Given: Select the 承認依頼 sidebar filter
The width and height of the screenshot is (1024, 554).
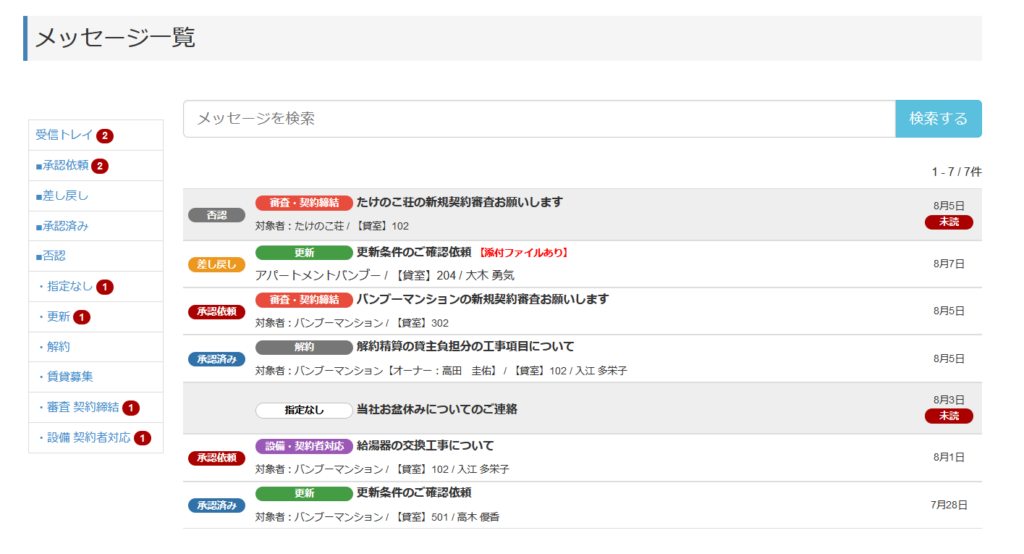Looking at the screenshot, I should [x=66, y=166].
